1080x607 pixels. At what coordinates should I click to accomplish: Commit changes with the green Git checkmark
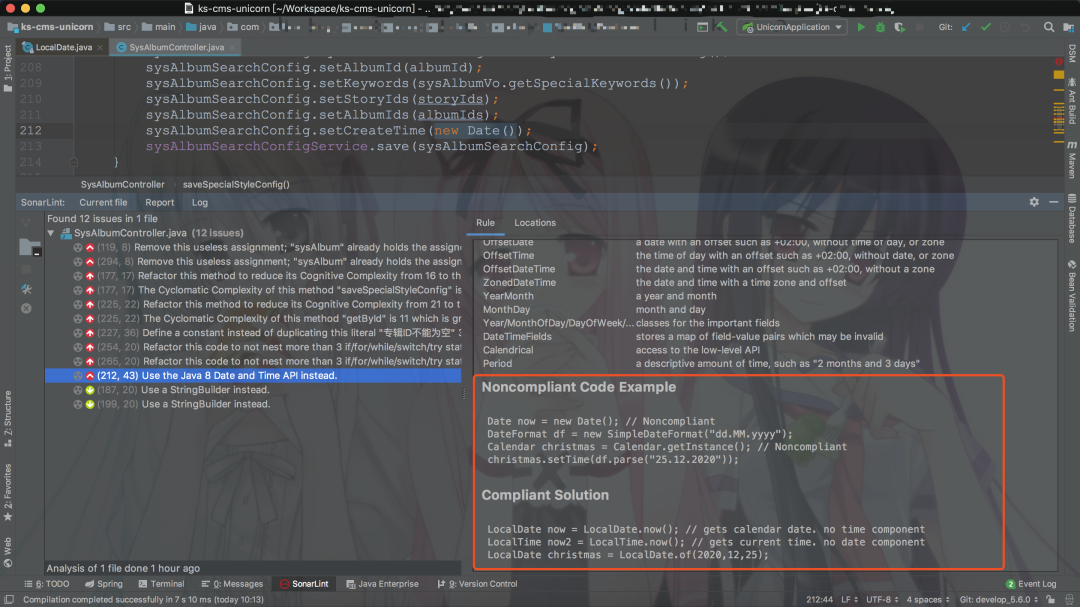[x=986, y=28]
